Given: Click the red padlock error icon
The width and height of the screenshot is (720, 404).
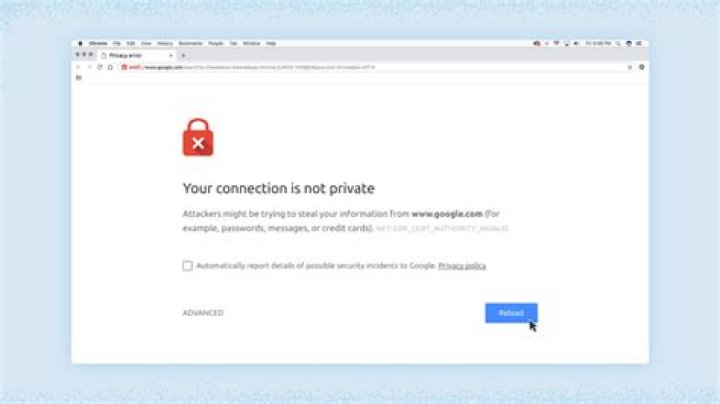Looking at the screenshot, I should (198, 137).
